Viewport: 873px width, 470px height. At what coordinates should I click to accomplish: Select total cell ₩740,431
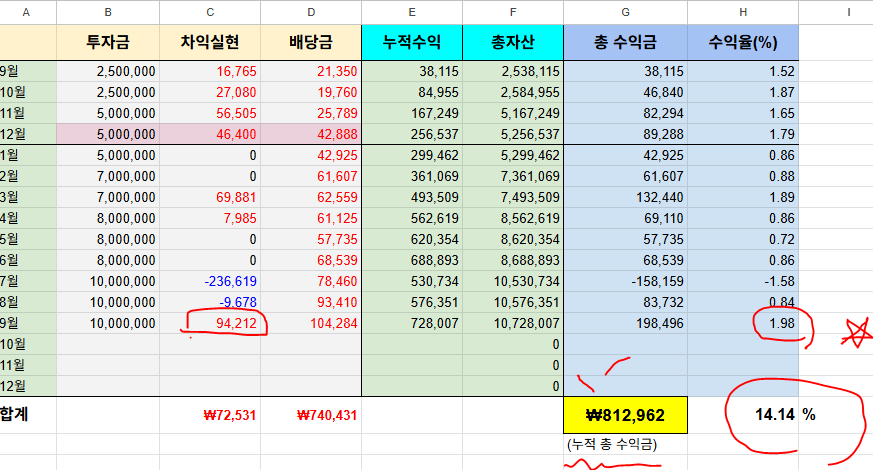[x=311, y=415]
